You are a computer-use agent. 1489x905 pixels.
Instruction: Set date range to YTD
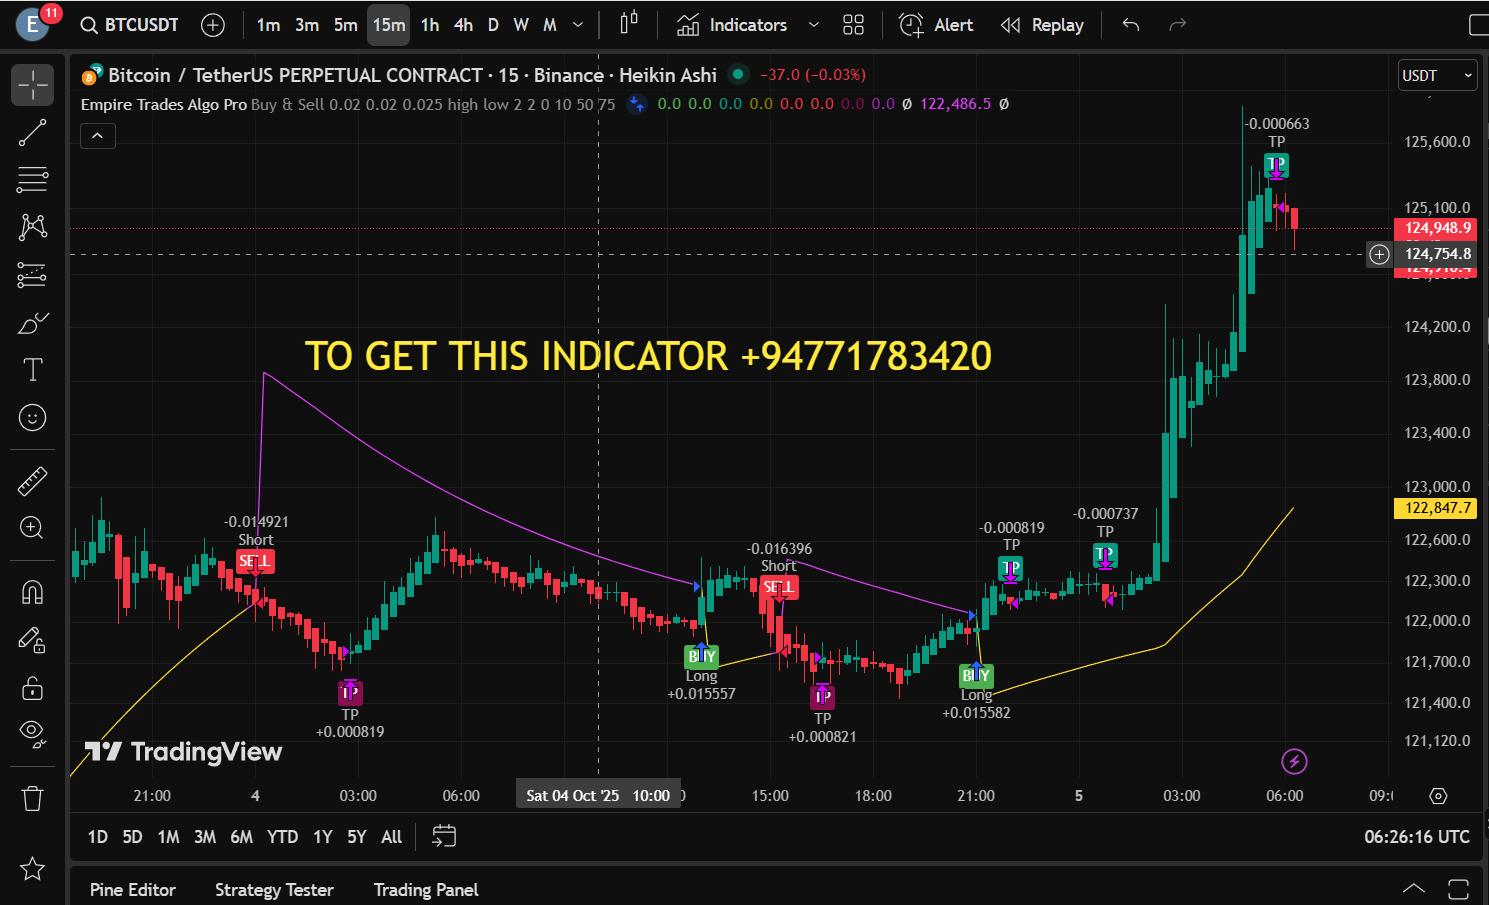coord(283,837)
